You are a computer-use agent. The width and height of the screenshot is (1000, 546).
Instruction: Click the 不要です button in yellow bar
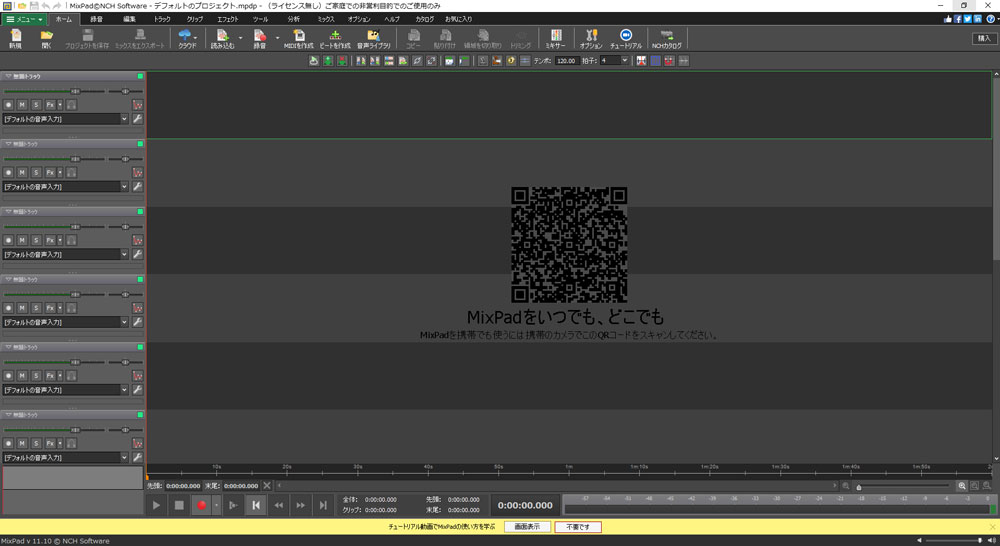pyautogui.click(x=578, y=527)
